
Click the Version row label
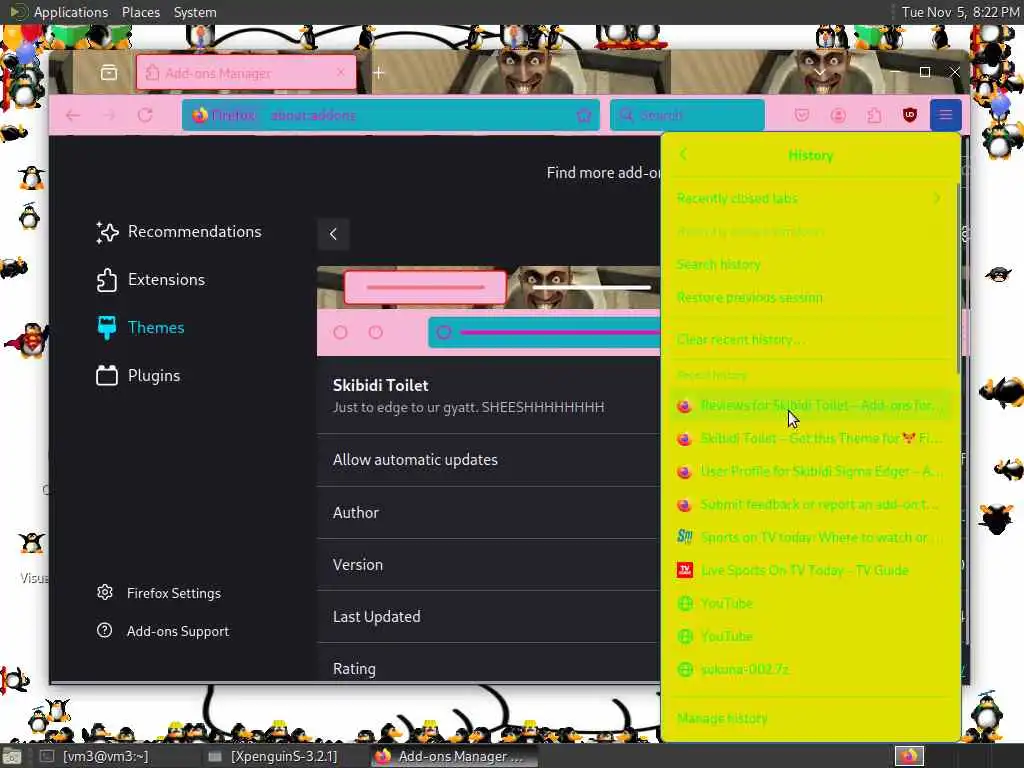(358, 565)
